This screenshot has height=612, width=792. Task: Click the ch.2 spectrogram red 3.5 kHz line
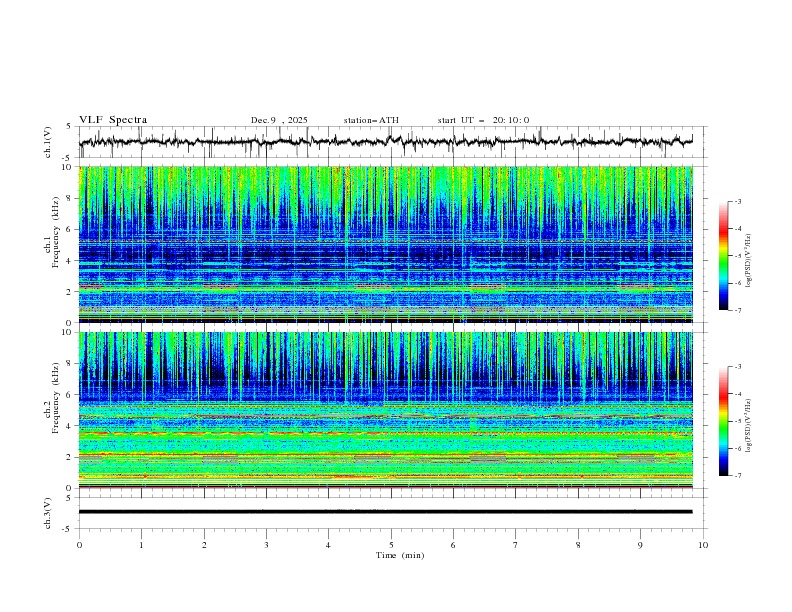[x=385, y=433]
